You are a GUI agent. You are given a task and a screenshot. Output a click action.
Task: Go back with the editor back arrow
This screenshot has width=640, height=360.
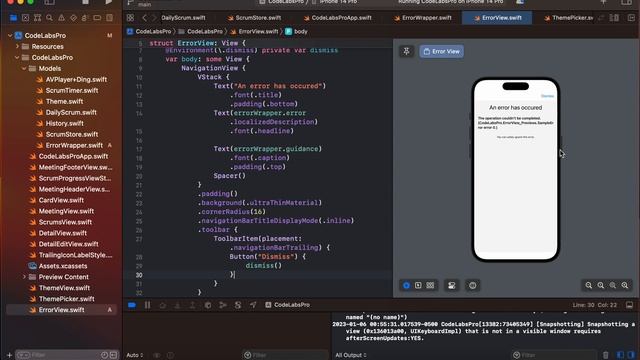[x=144, y=18]
